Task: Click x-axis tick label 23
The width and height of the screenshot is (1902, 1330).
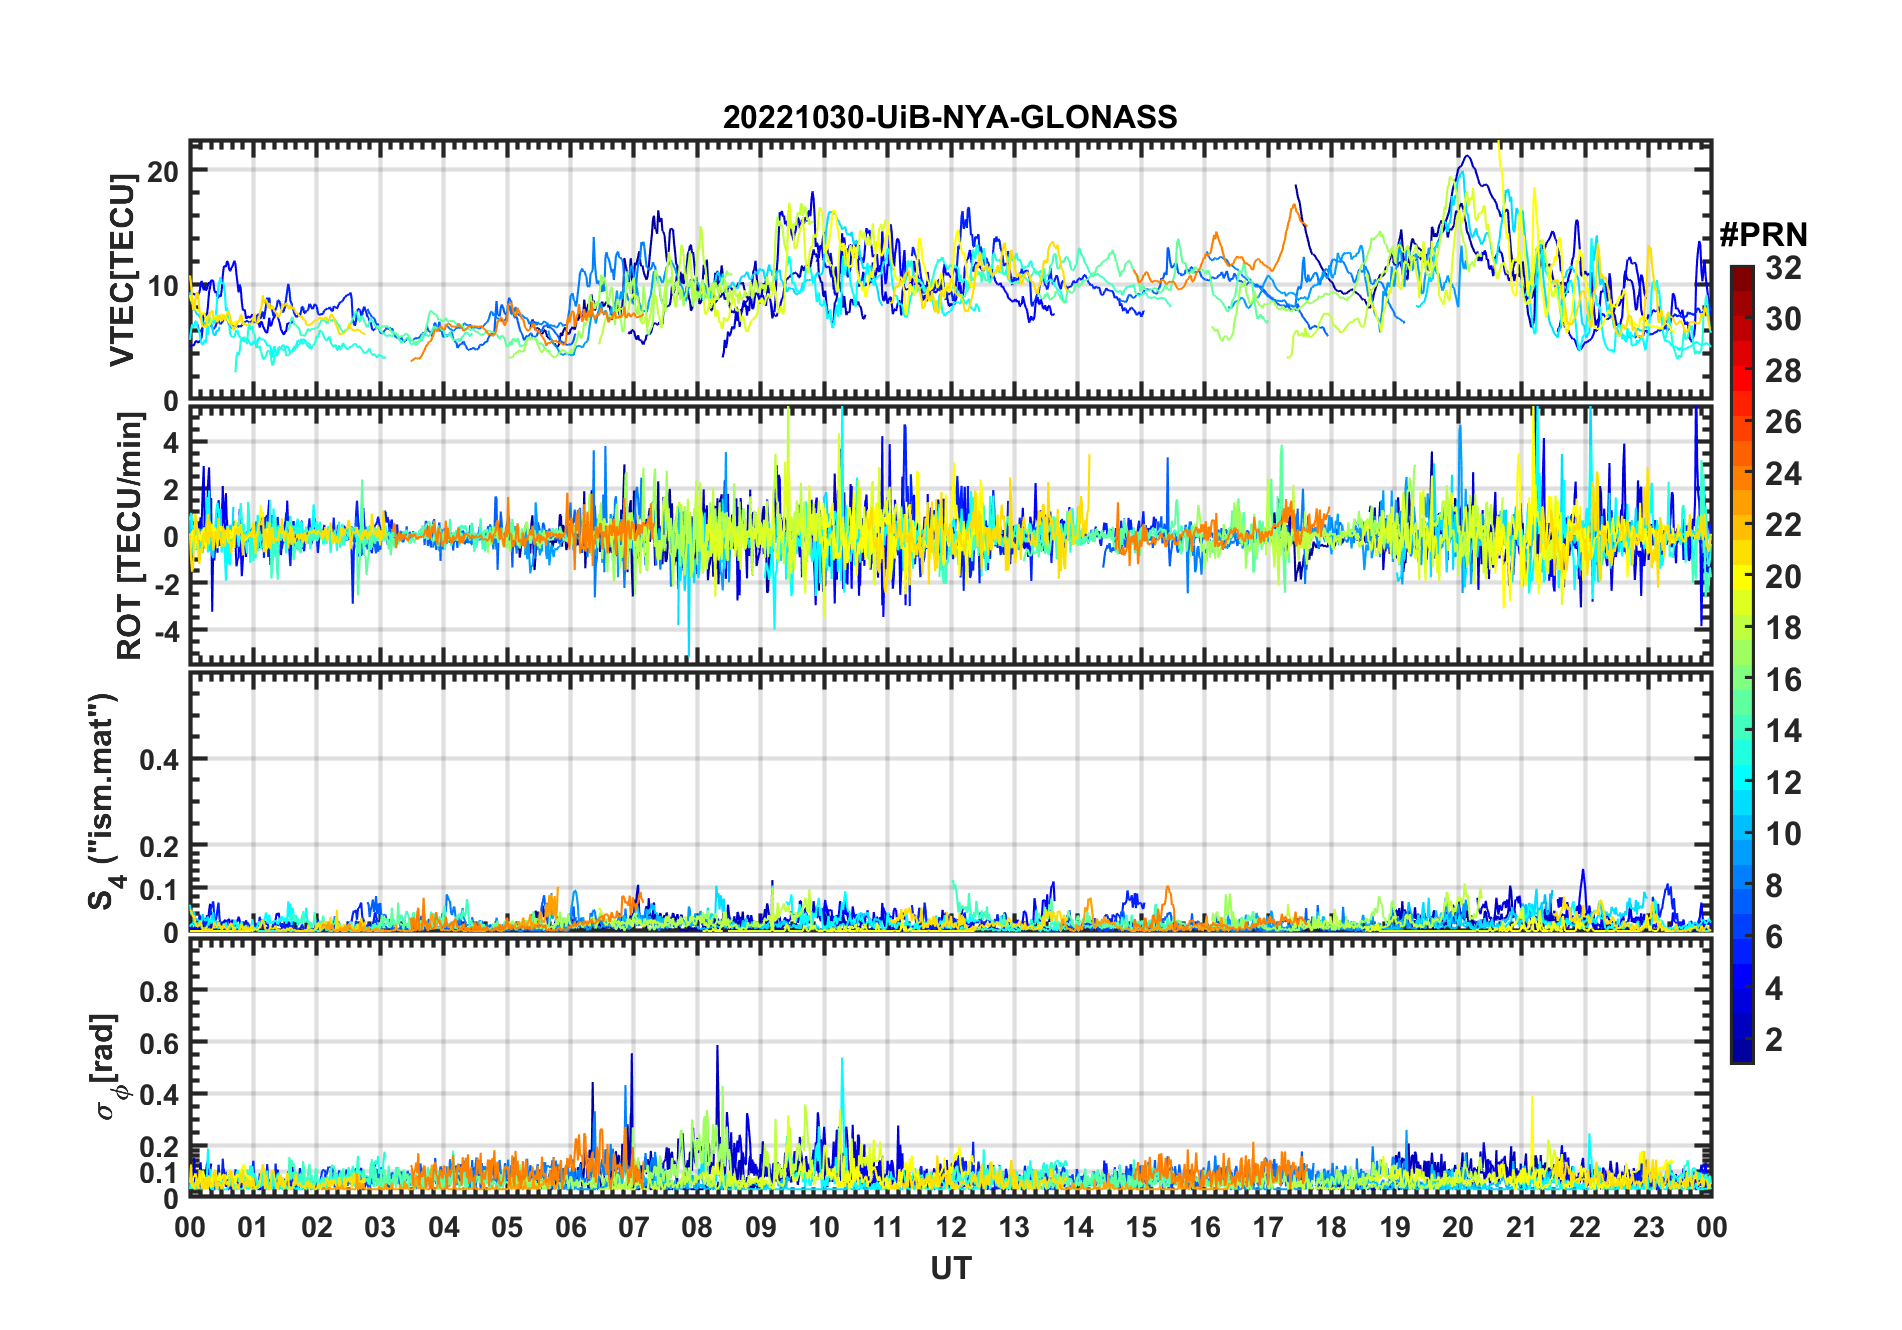Action: pyautogui.click(x=1648, y=1227)
